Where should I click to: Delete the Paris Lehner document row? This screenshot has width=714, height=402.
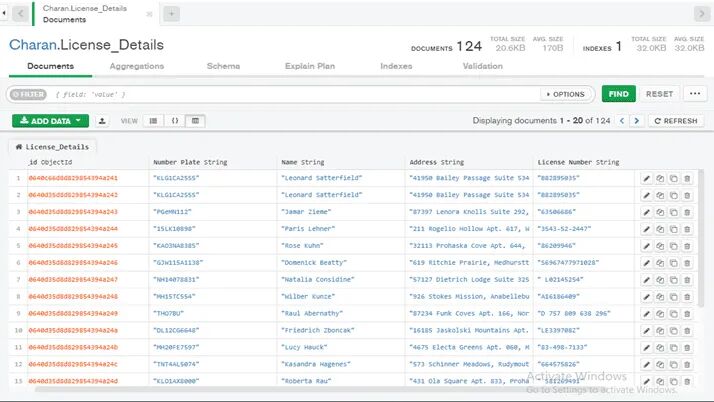point(687,229)
